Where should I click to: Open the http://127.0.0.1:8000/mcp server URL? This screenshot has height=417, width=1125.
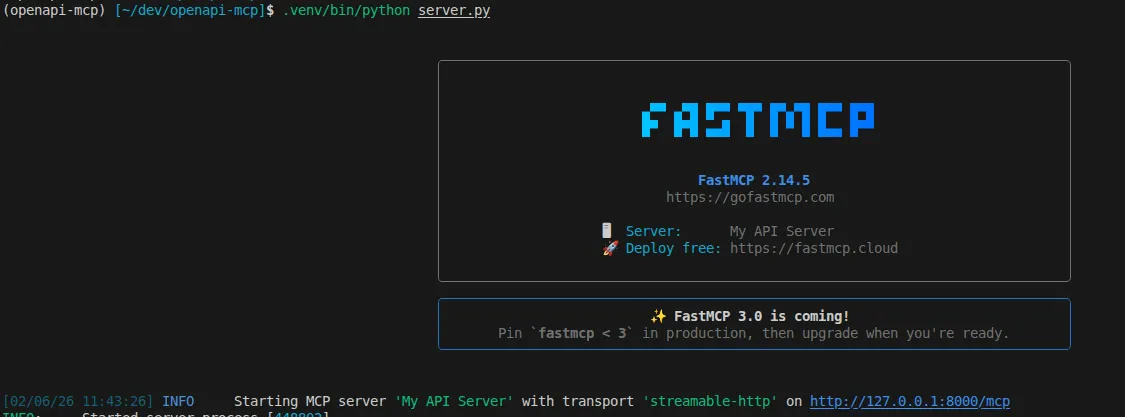(910, 401)
